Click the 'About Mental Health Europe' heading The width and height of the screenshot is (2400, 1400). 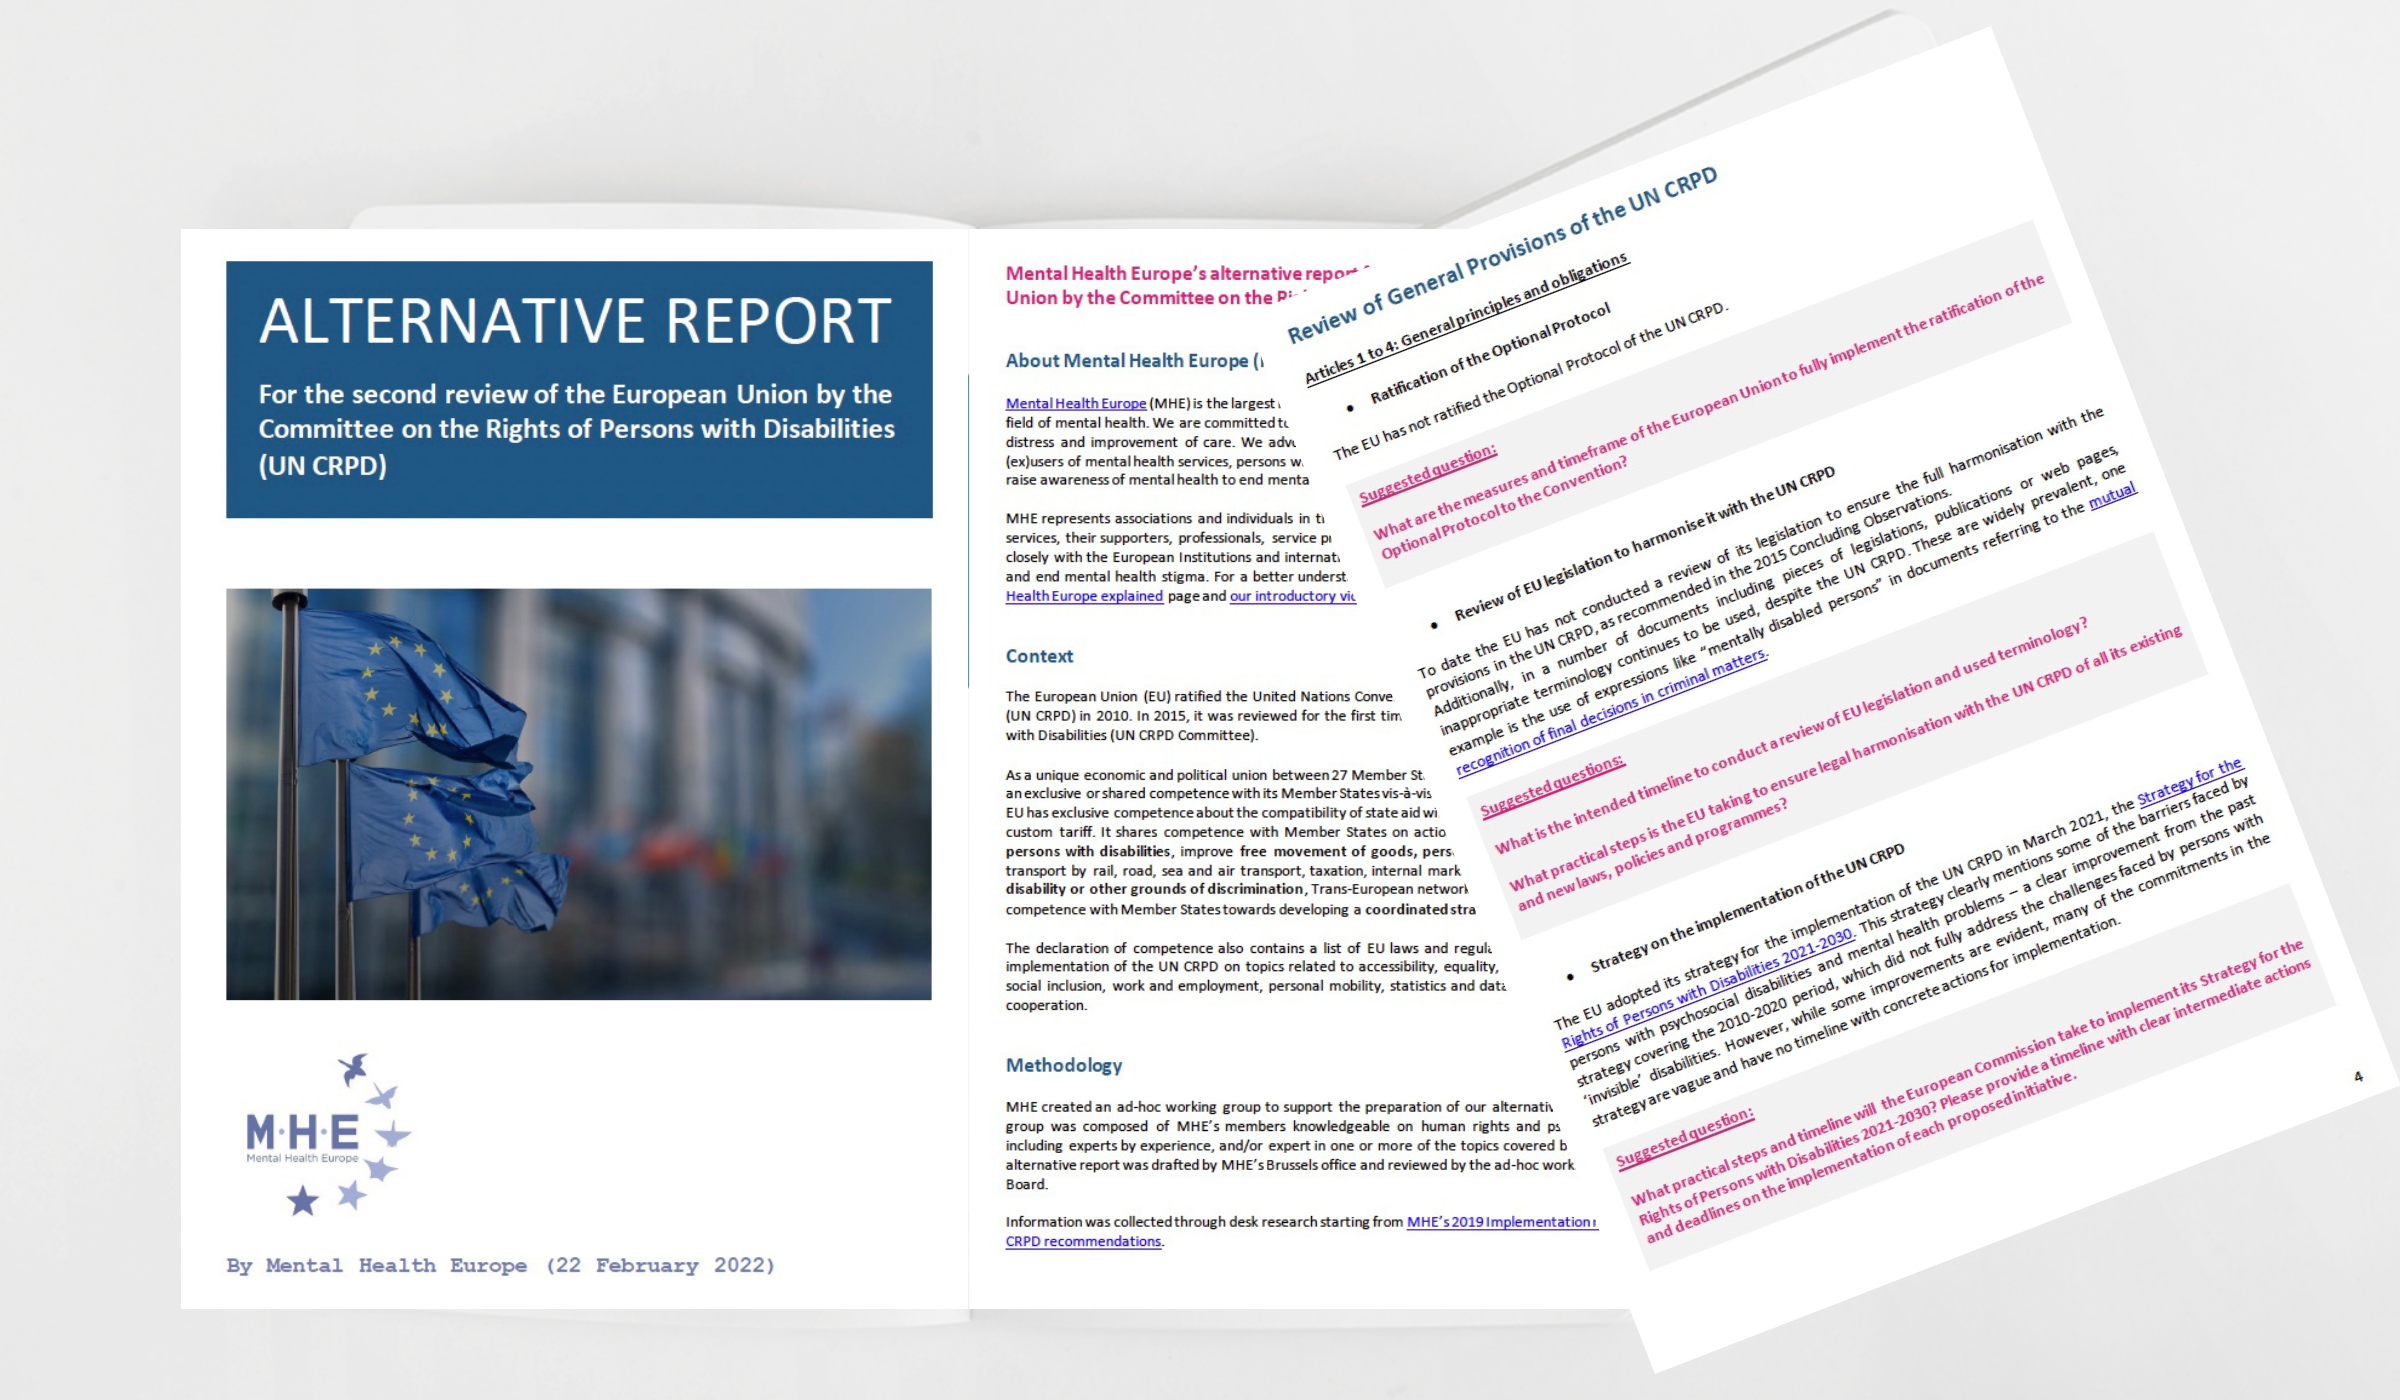click(x=1134, y=360)
